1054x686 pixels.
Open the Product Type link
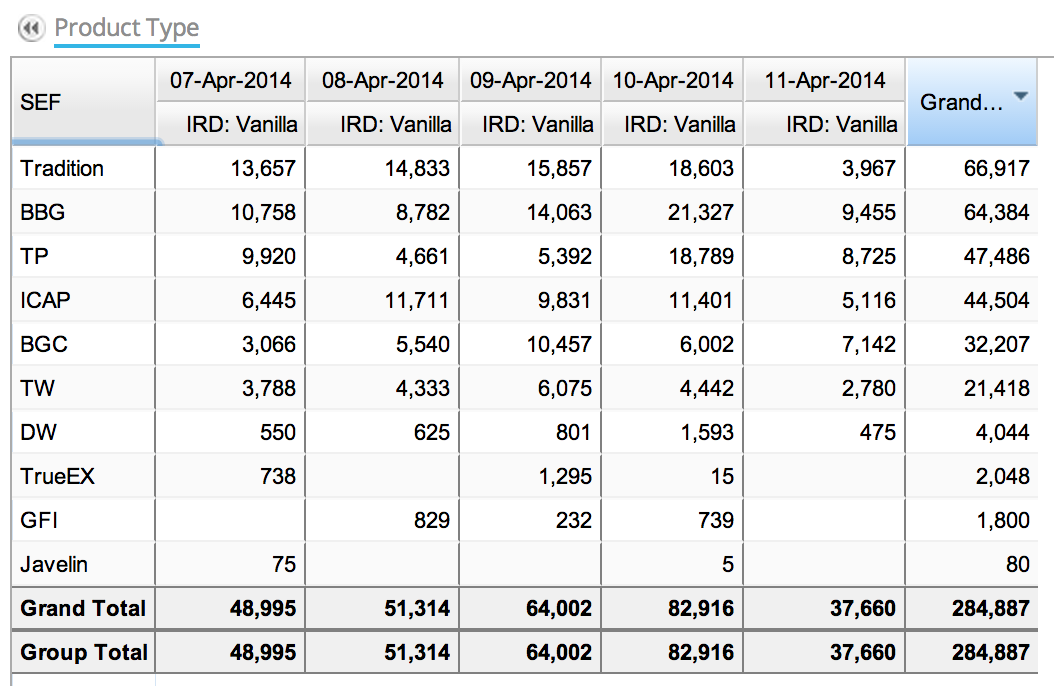click(126, 28)
